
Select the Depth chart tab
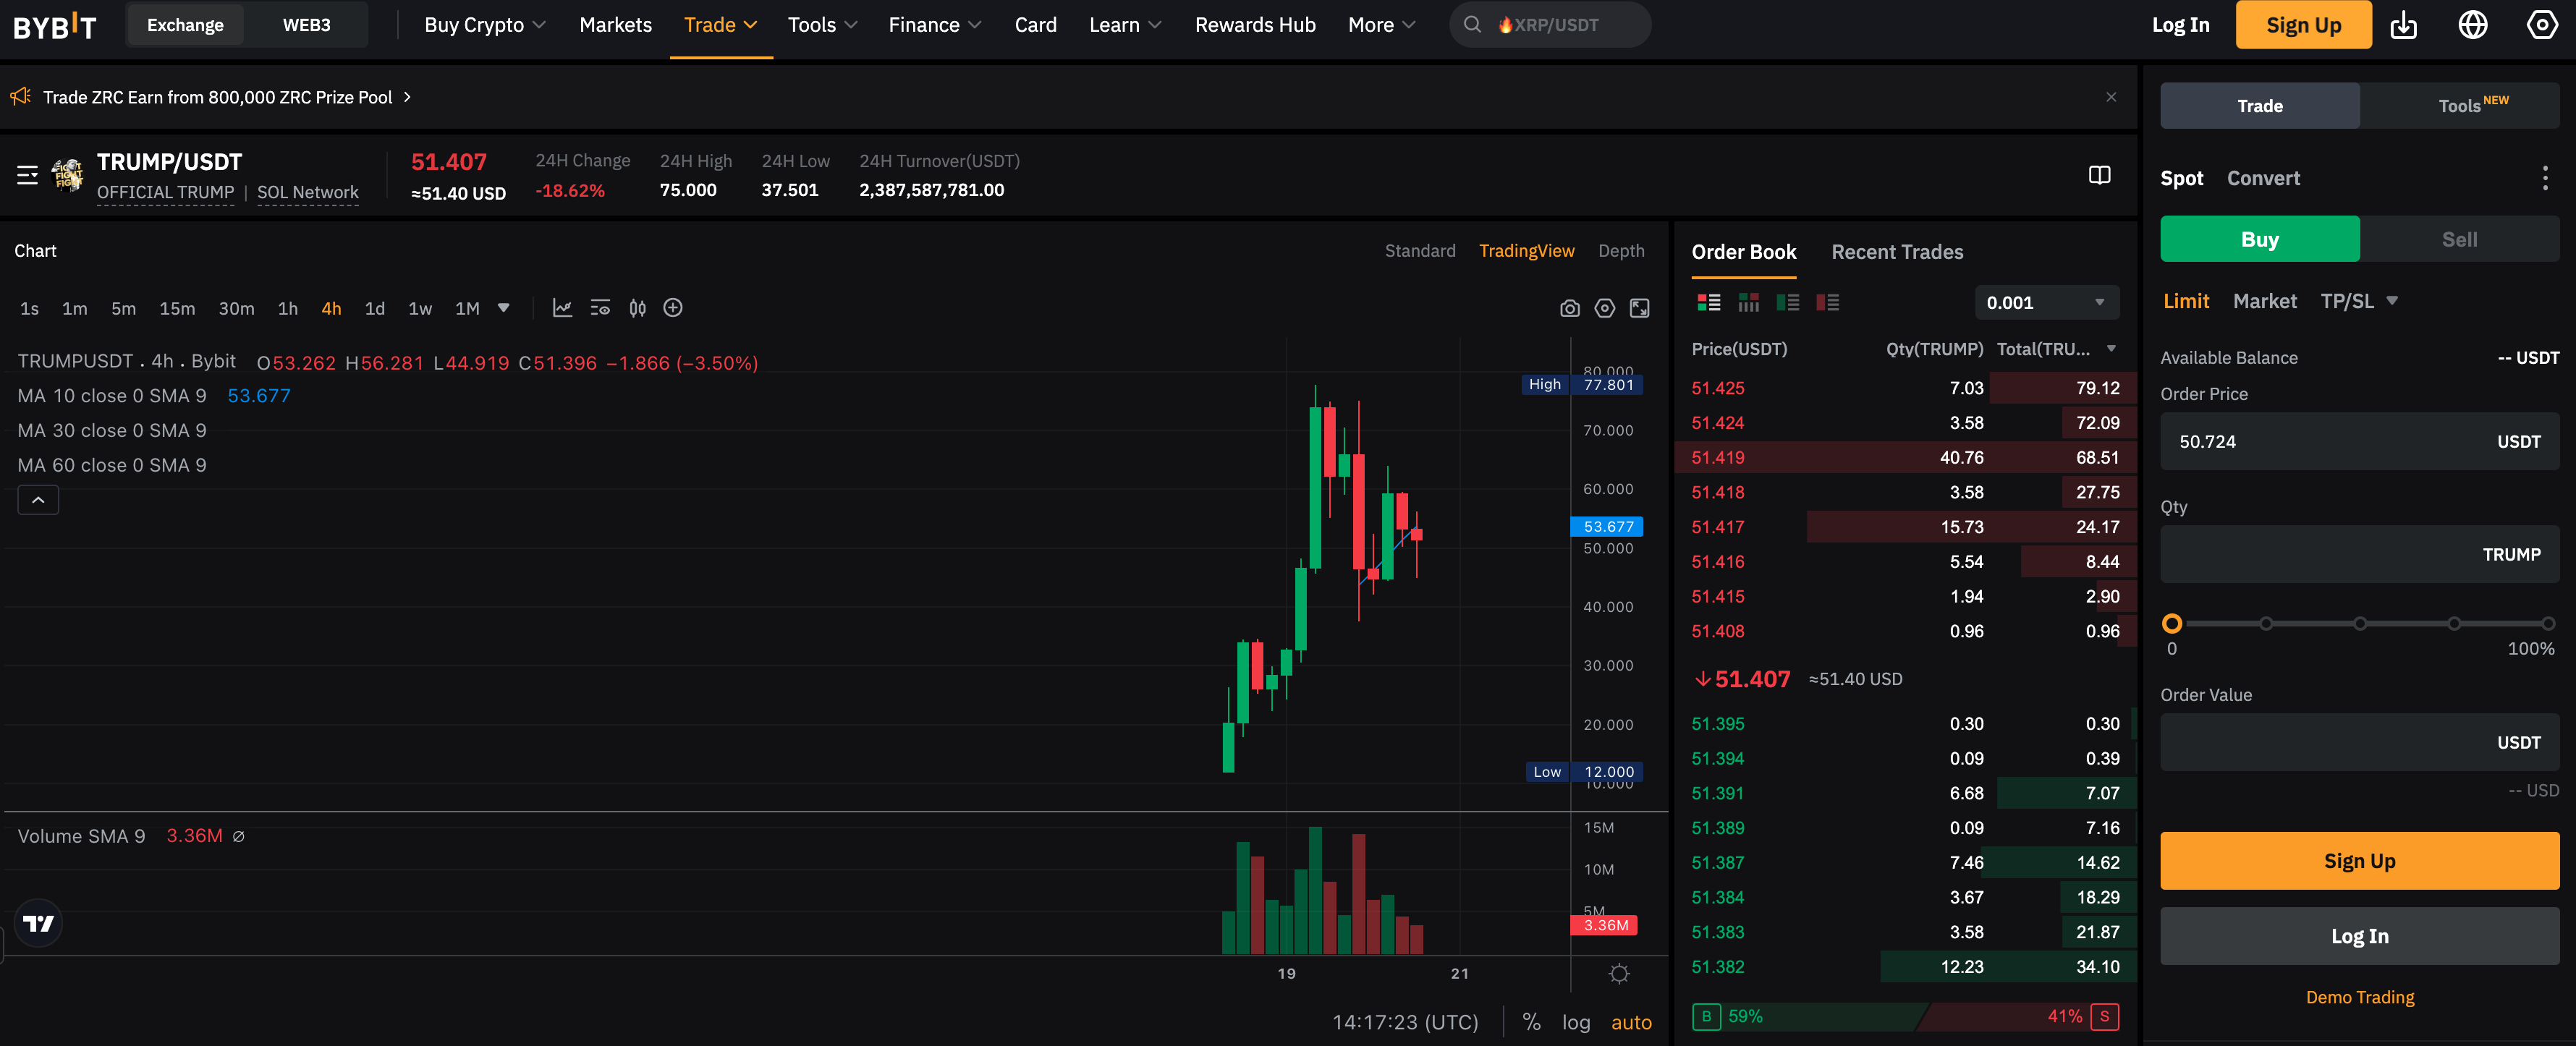click(x=1620, y=251)
